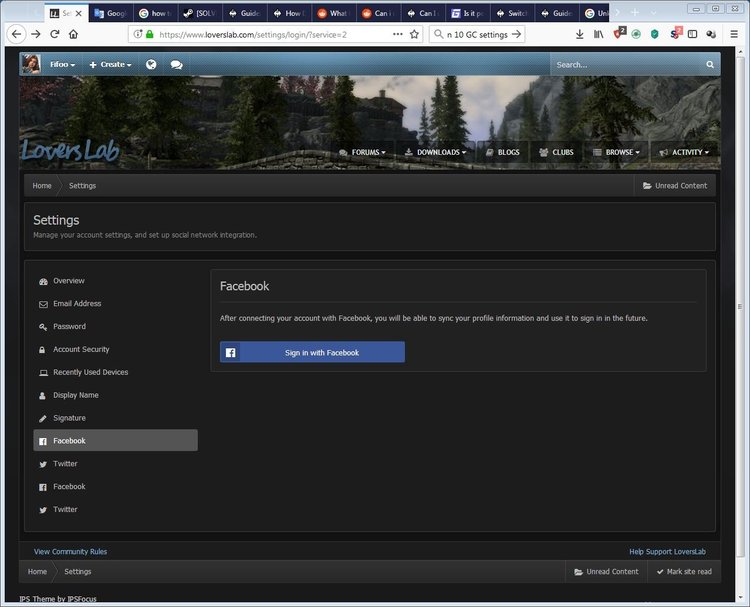
Task: Select Email Address settings
Action: point(115,304)
